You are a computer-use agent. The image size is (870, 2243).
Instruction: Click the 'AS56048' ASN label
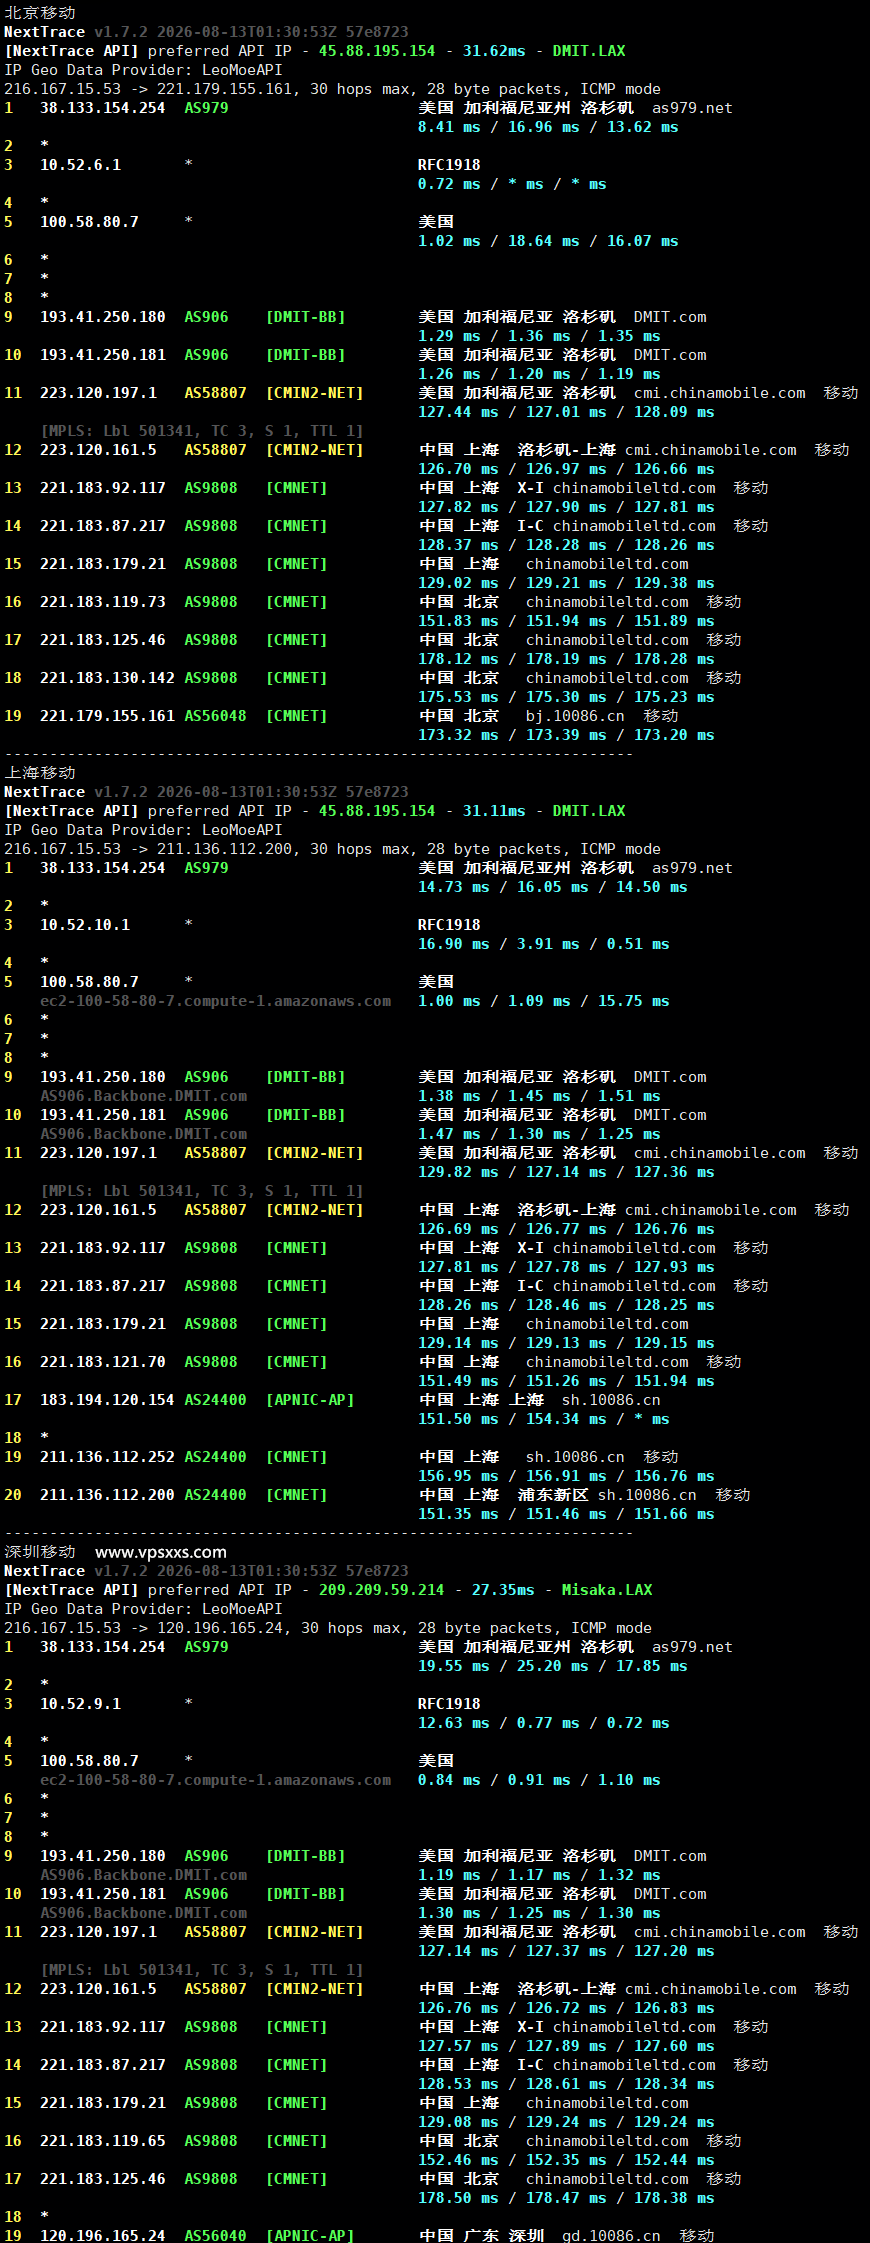[x=215, y=715]
